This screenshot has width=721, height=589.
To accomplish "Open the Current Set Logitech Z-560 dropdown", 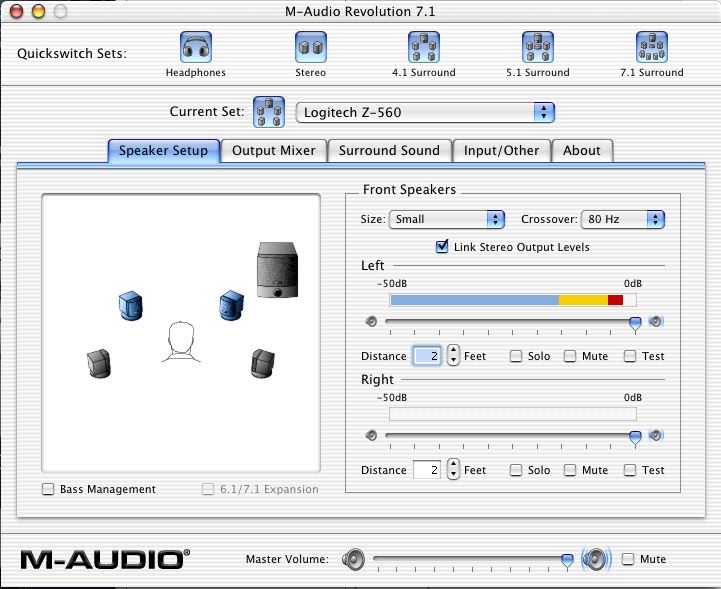I will pos(425,112).
